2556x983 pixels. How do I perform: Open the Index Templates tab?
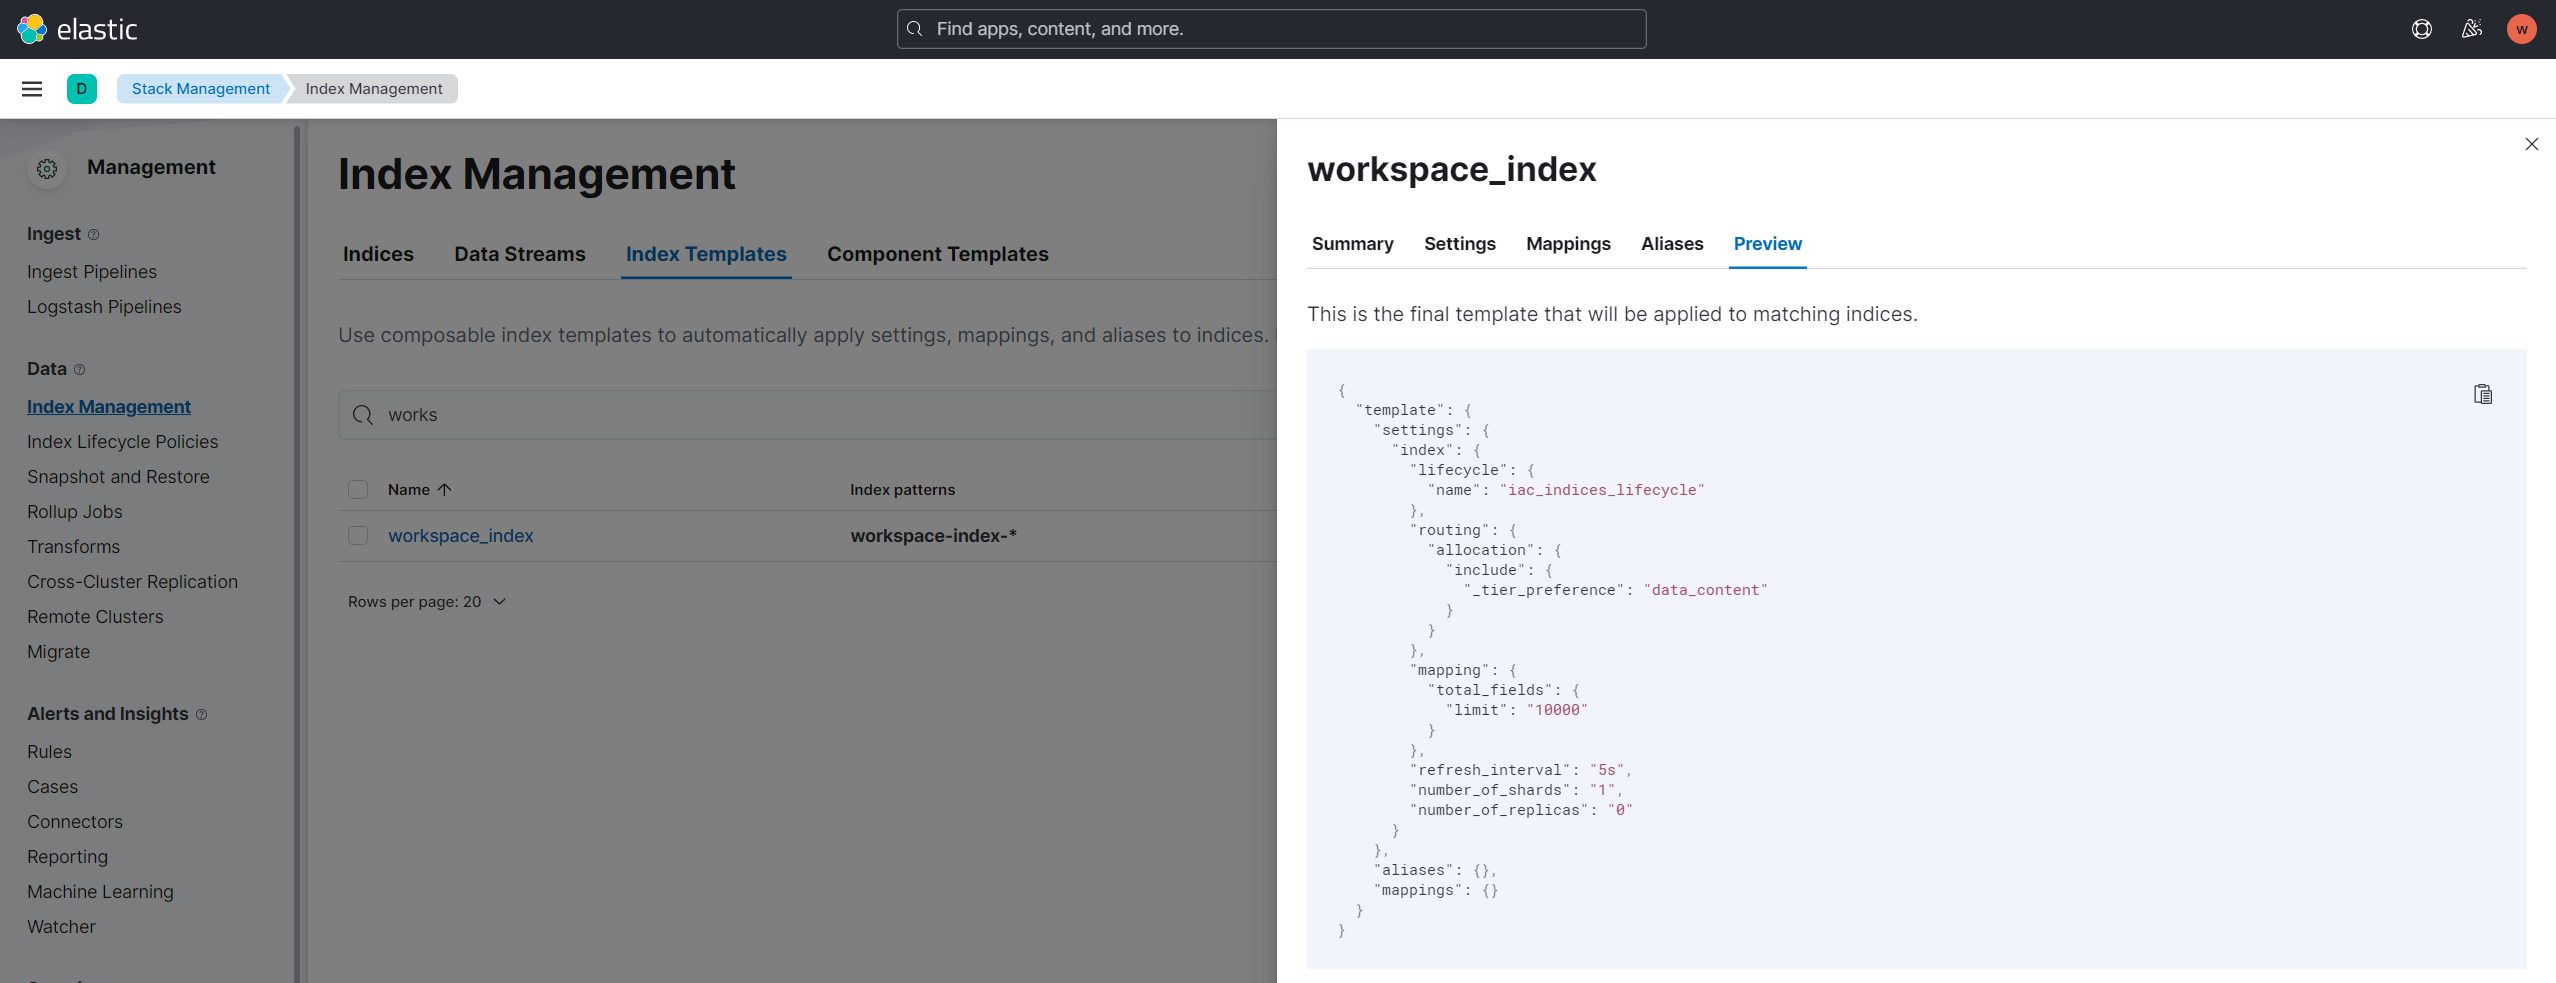click(706, 254)
